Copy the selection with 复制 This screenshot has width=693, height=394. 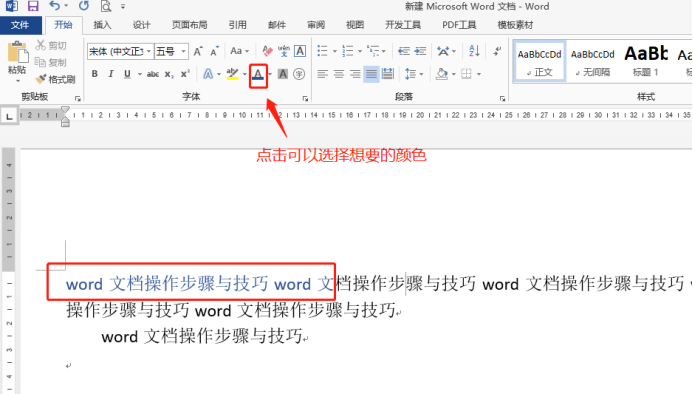[51, 62]
